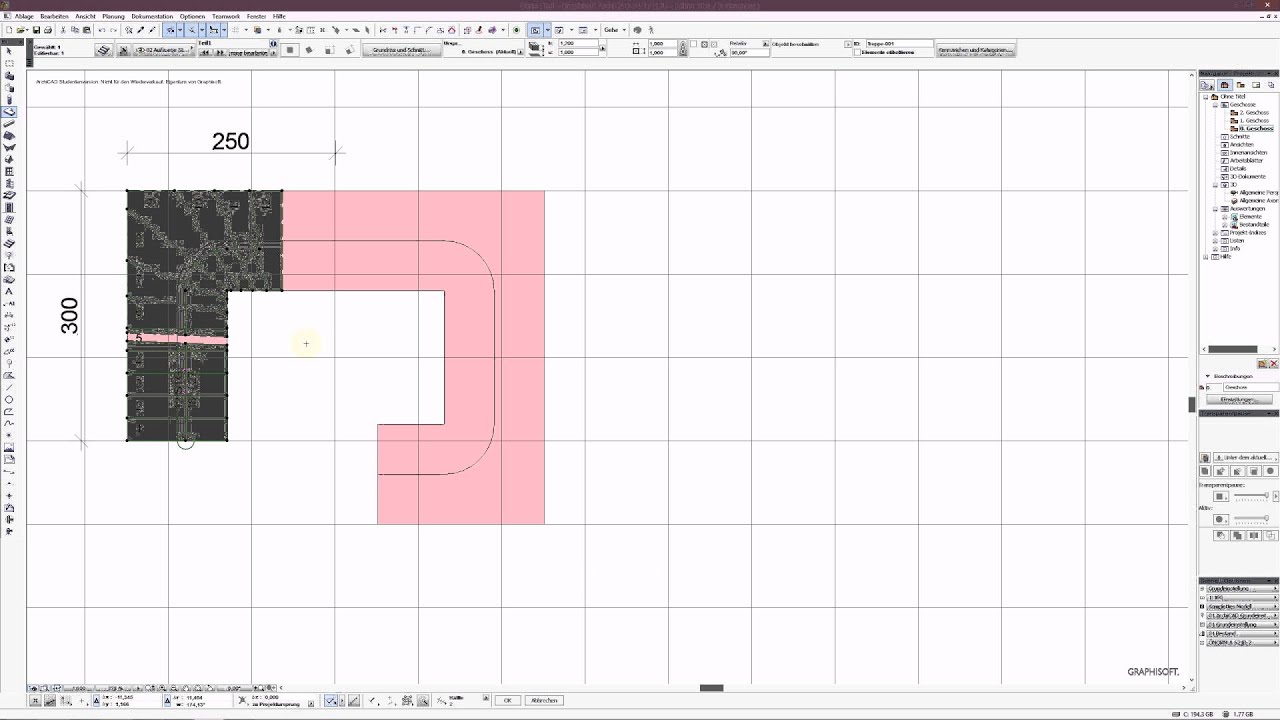
Task: Collapse the 3D tree node
Action: [1215, 185]
